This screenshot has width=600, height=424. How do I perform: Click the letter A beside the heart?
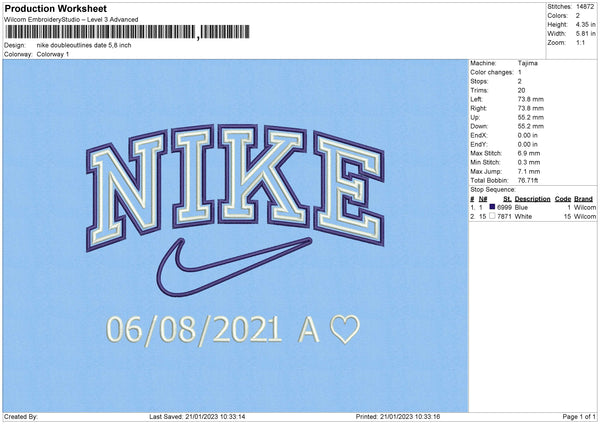308,330
